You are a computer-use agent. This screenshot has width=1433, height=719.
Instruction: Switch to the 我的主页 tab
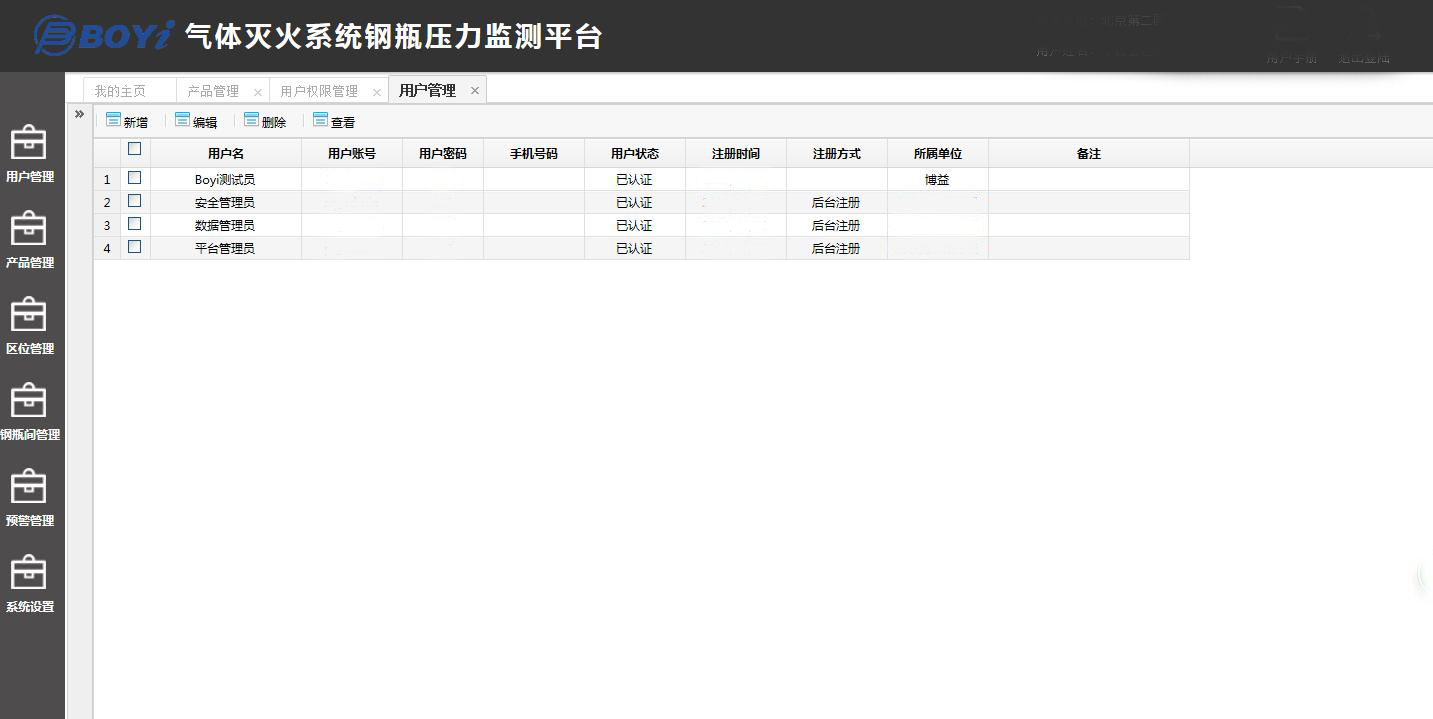[x=120, y=91]
